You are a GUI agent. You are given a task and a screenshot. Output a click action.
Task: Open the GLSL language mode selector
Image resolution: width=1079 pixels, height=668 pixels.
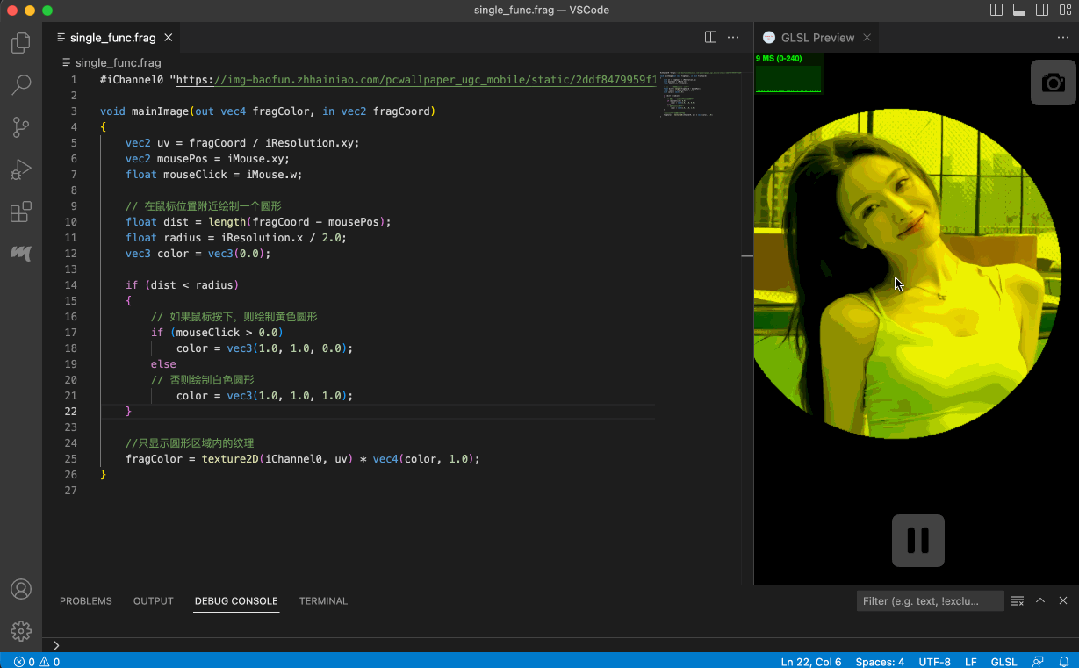click(x=1003, y=661)
